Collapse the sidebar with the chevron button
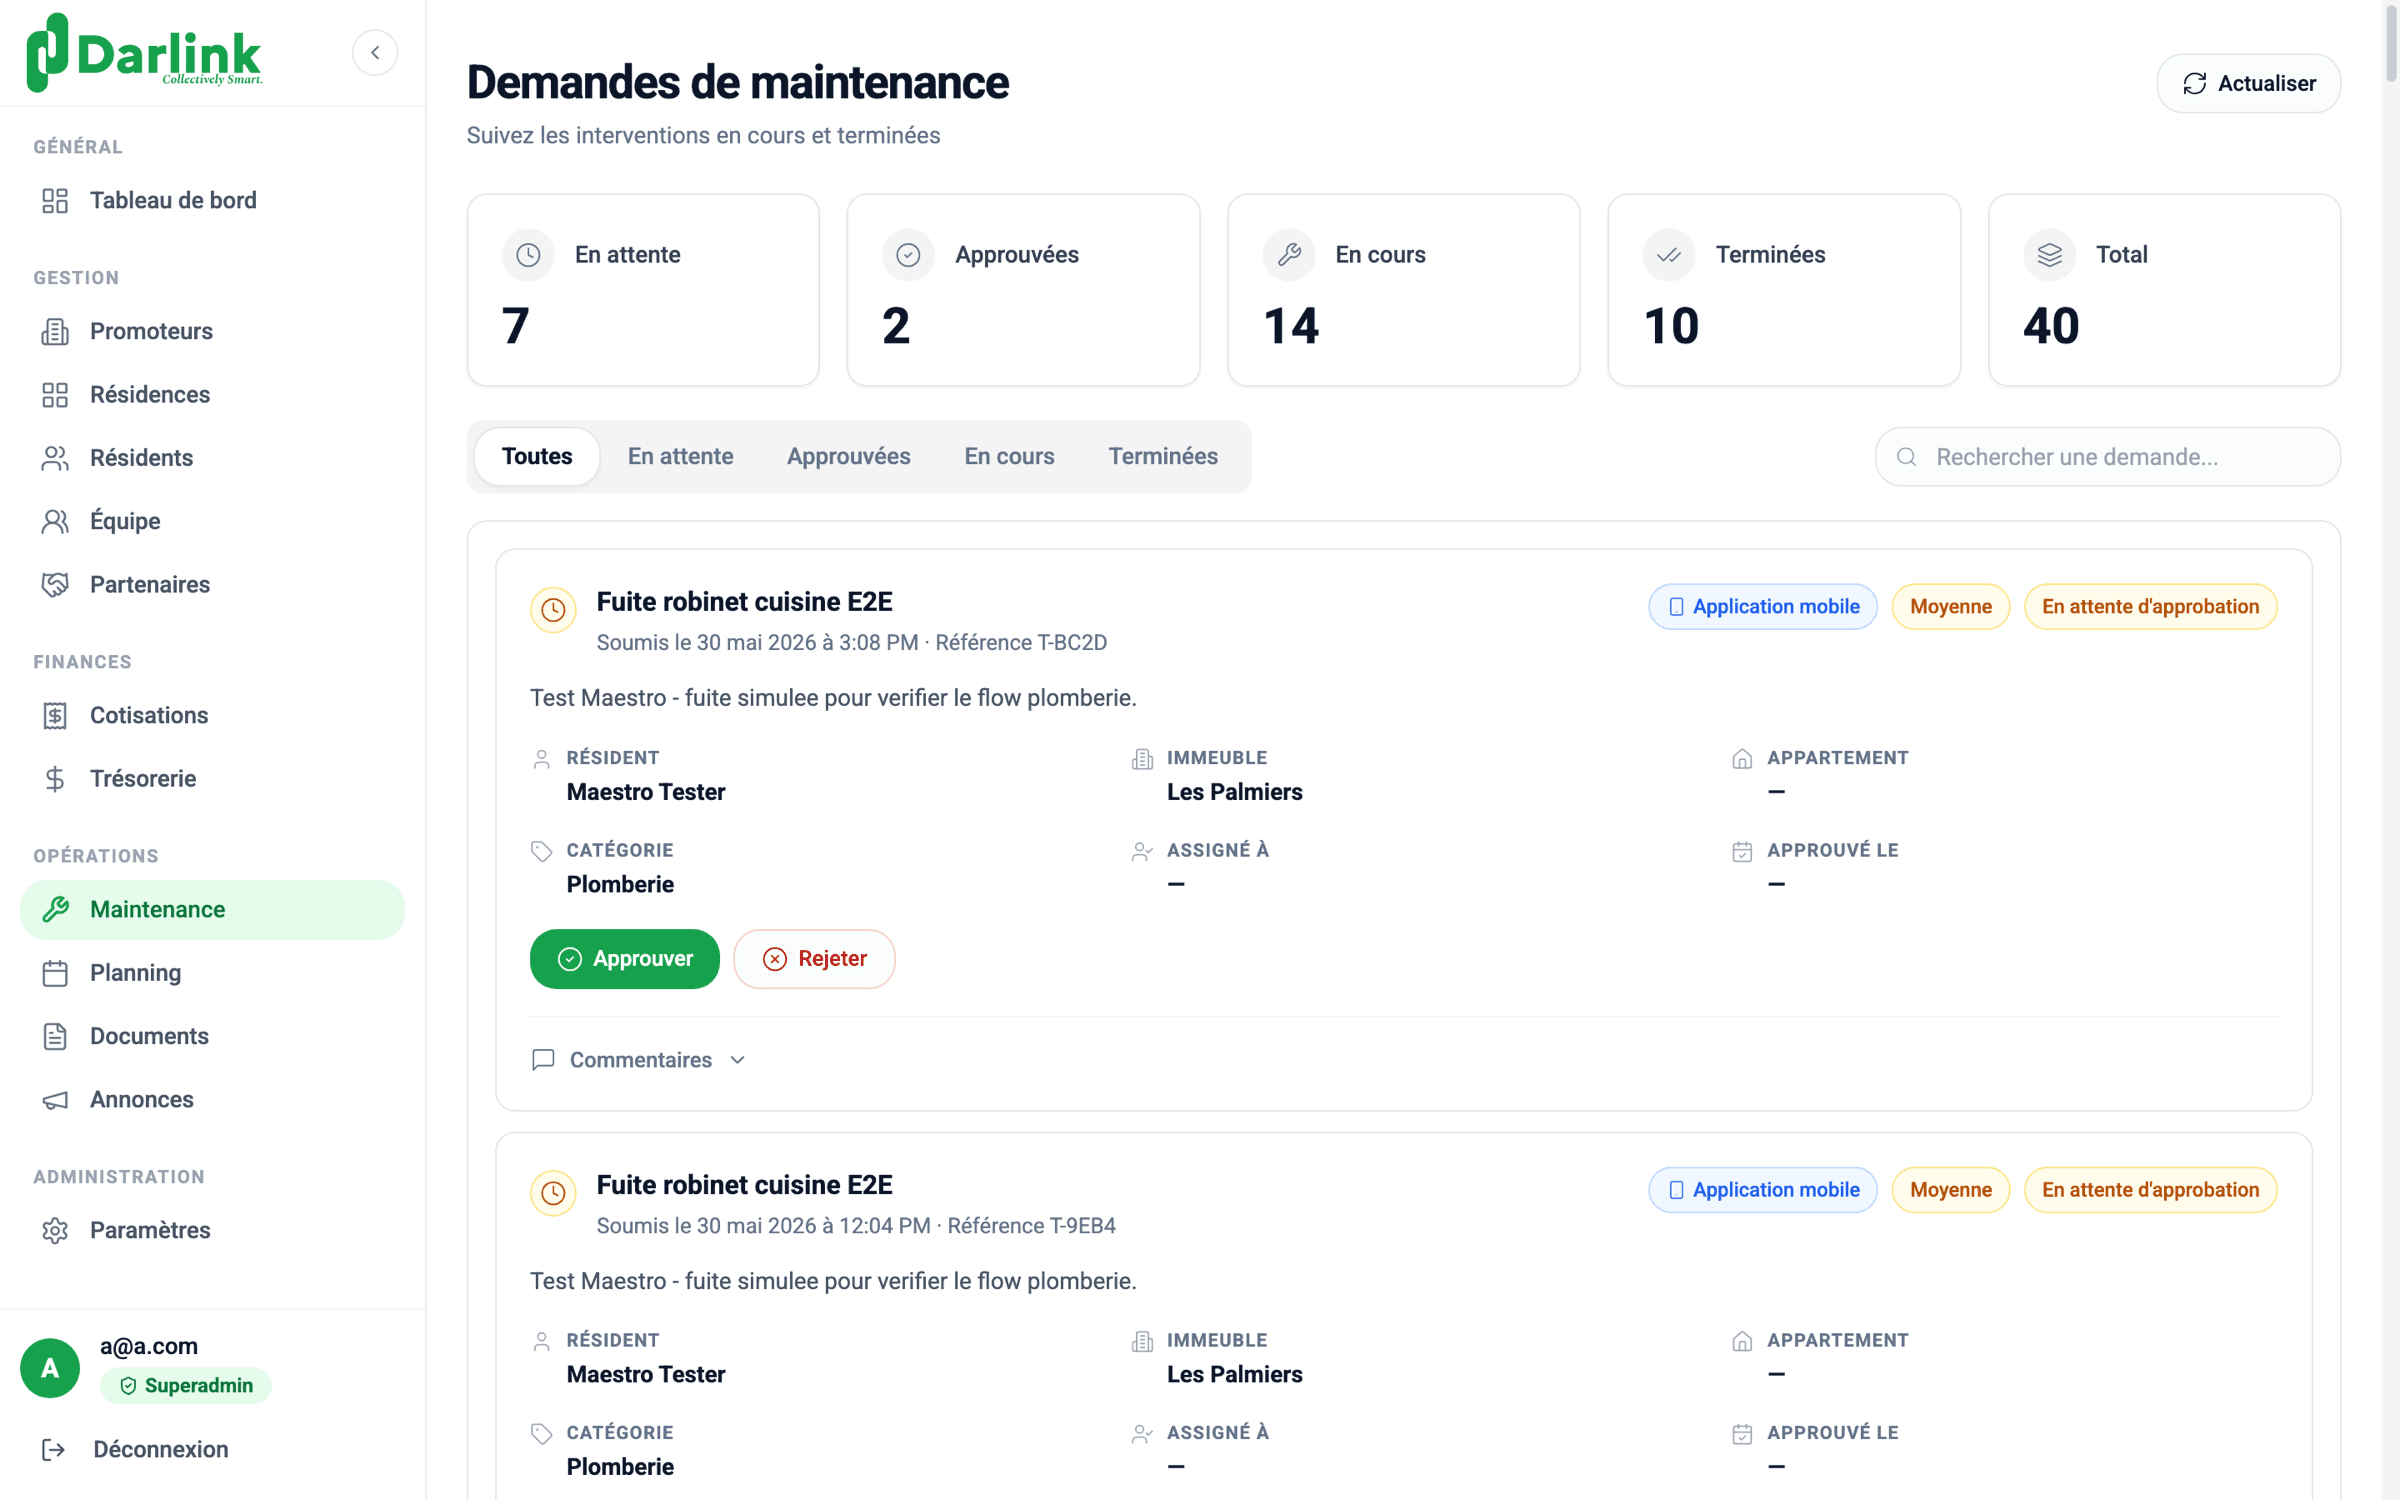Viewport: 2400px width, 1500px height. coord(375,52)
